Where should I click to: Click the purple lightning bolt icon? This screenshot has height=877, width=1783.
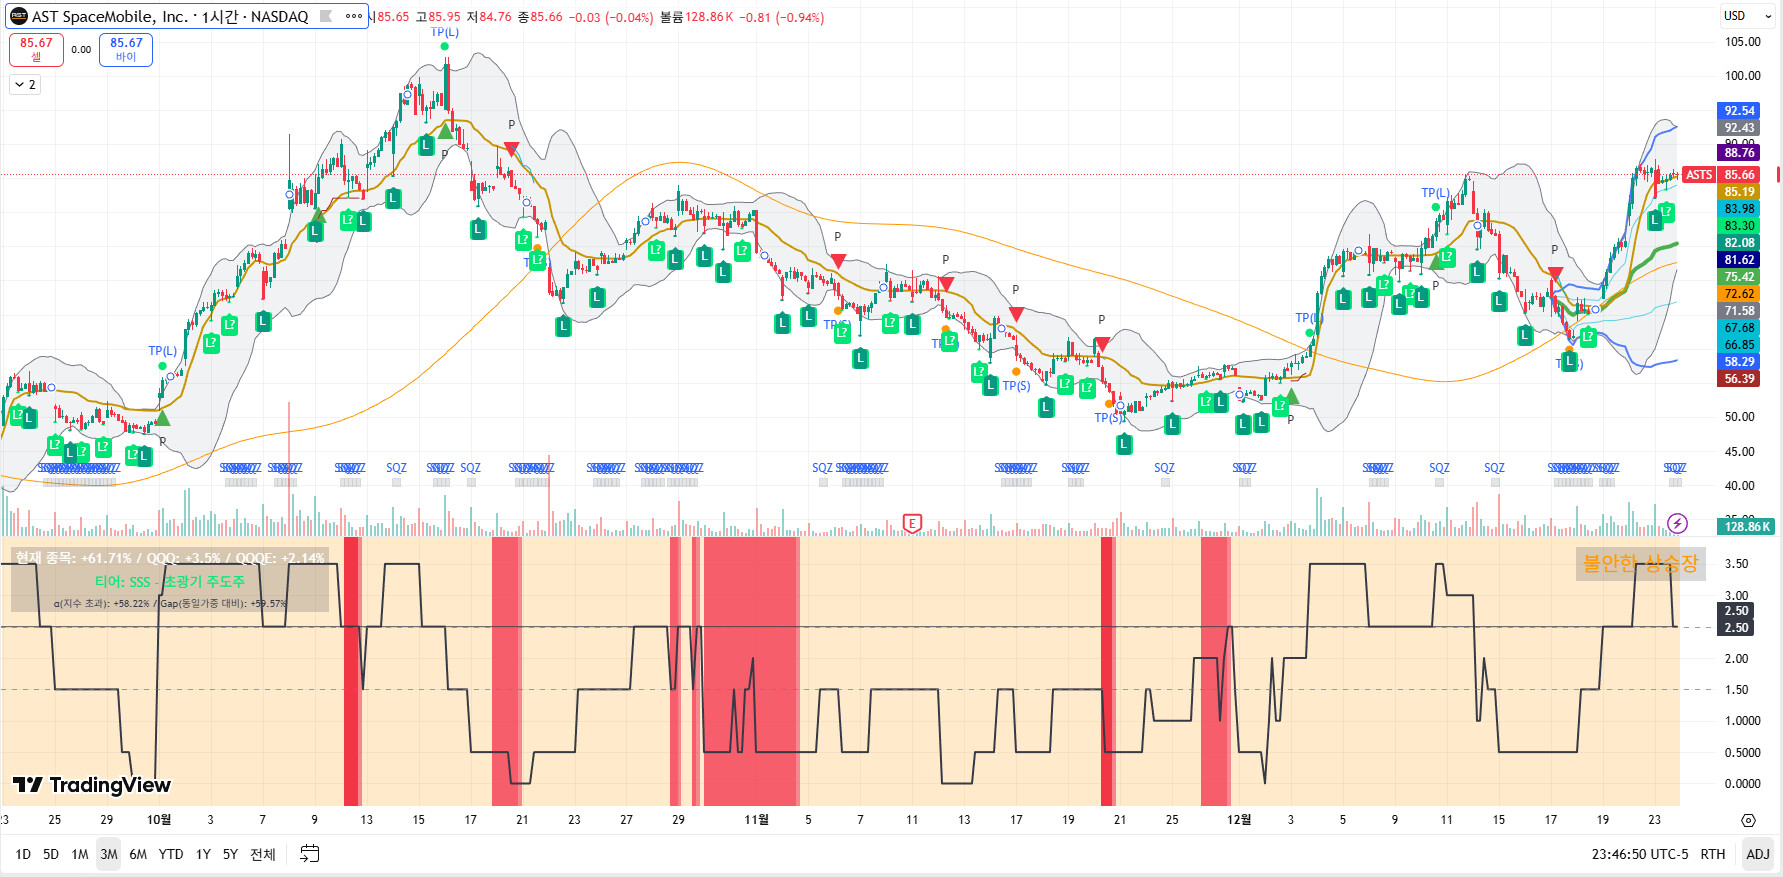pos(1678,523)
